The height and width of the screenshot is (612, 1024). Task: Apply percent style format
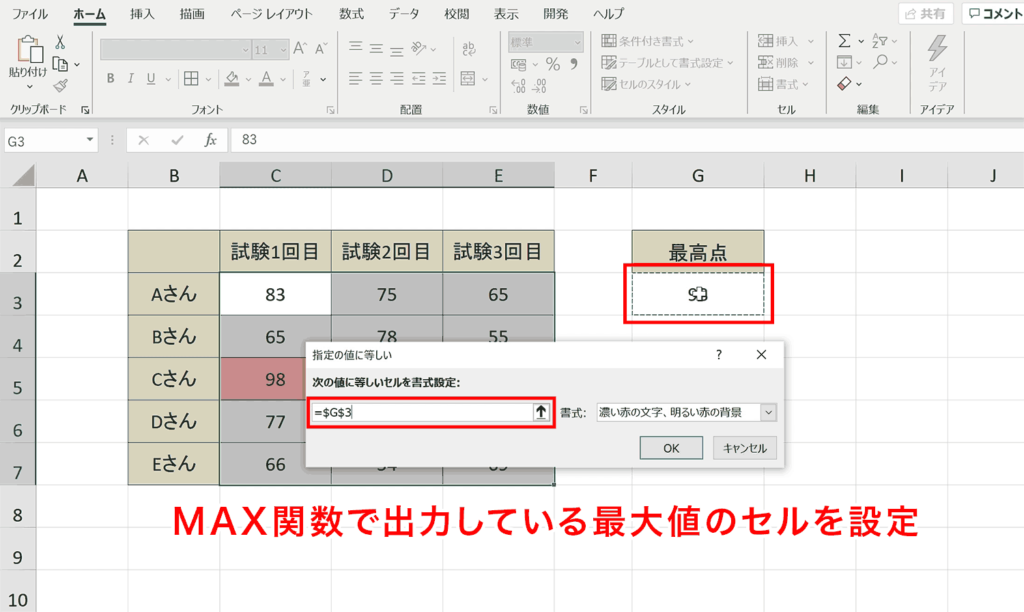tap(553, 64)
